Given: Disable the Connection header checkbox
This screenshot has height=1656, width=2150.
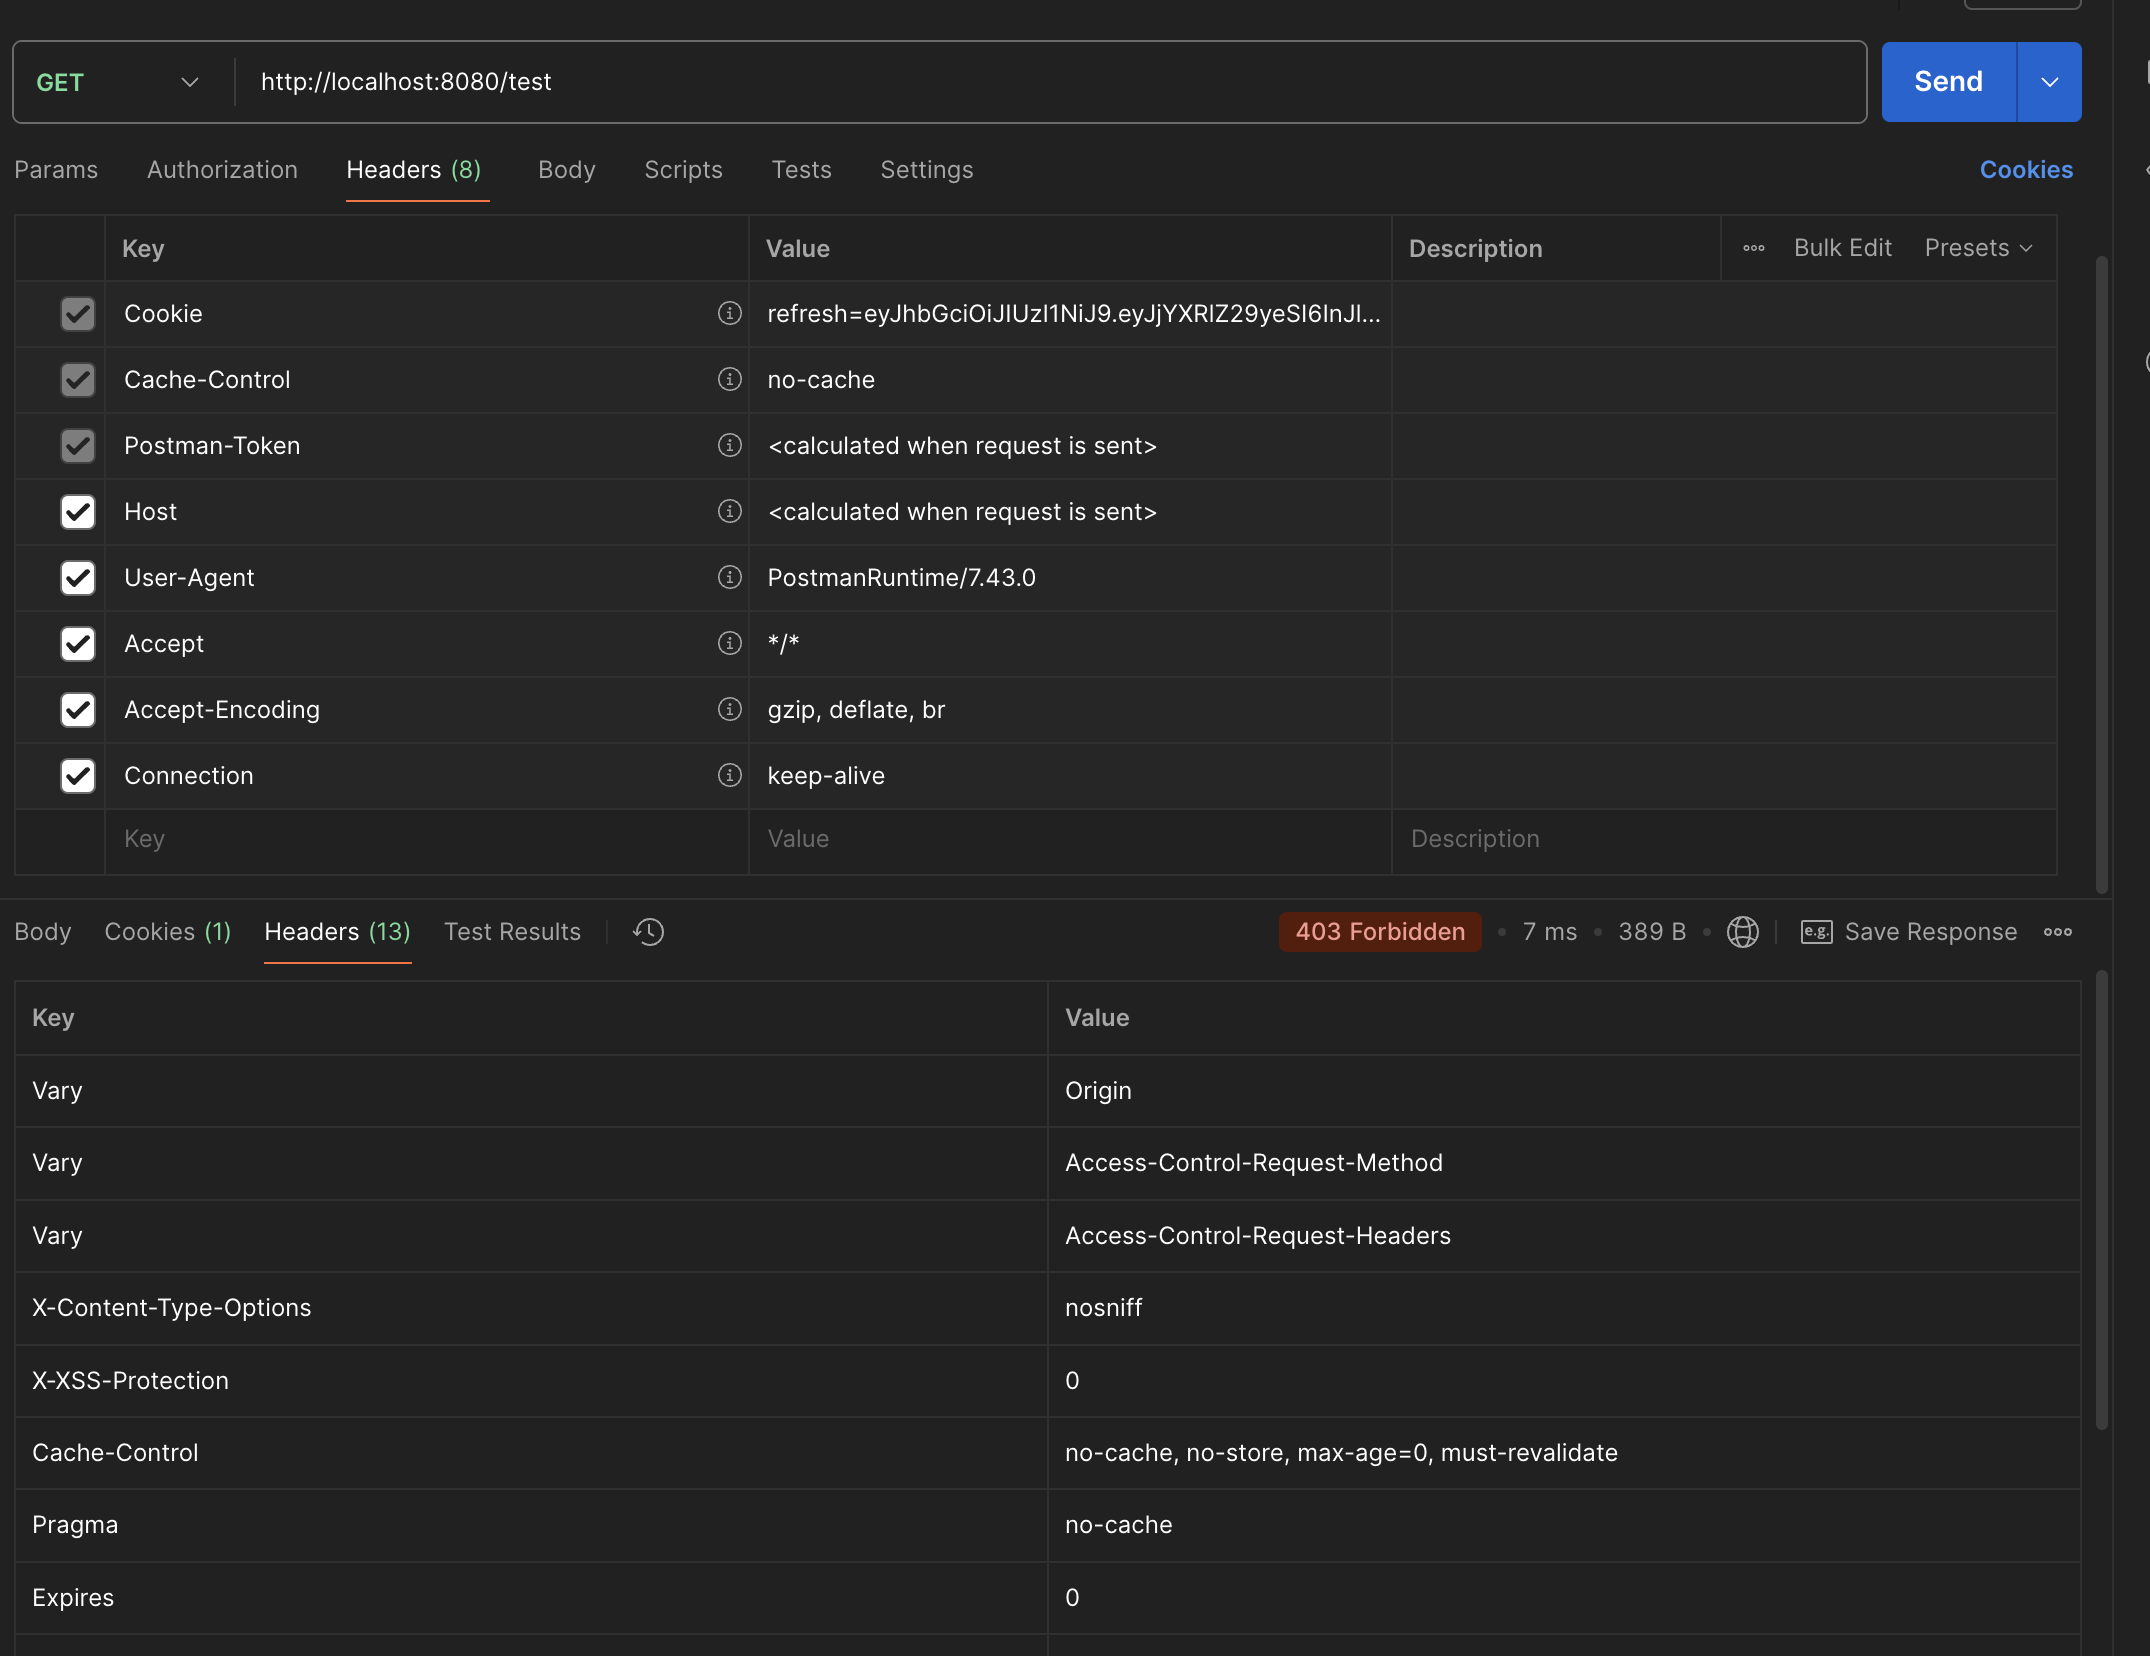Looking at the screenshot, I should [78, 776].
